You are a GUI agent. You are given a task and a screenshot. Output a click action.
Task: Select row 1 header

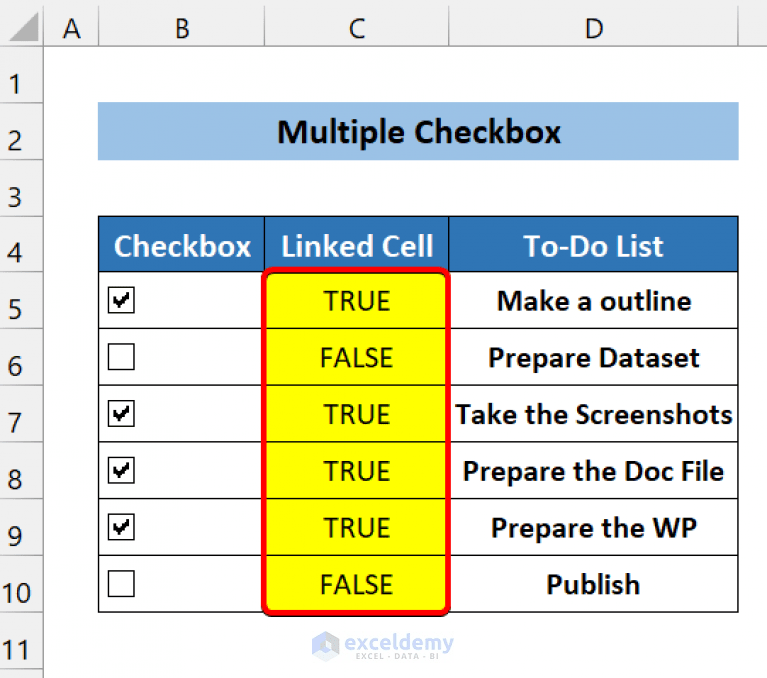(x=21, y=75)
